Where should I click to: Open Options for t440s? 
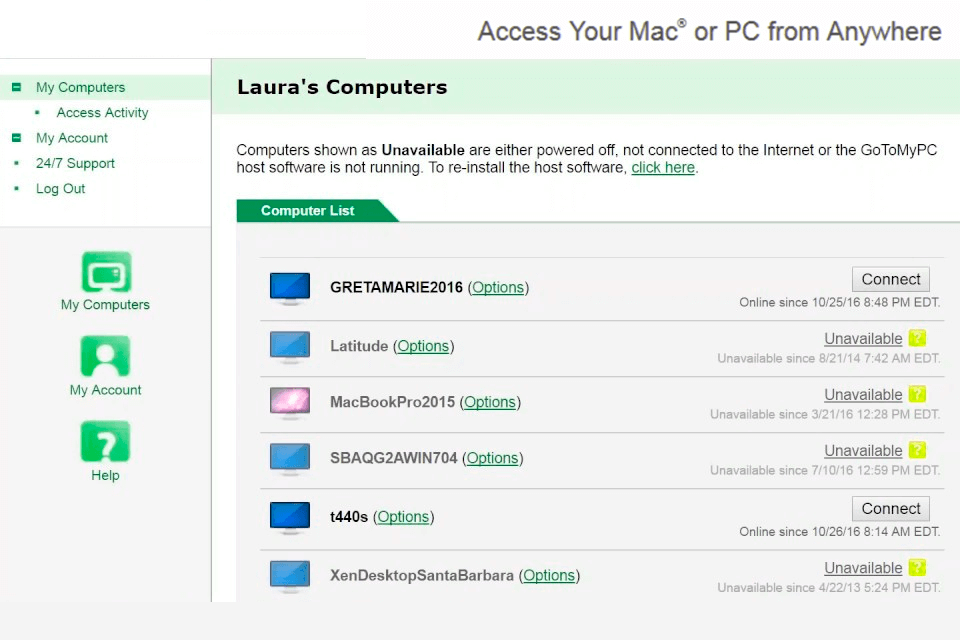pyautogui.click(x=403, y=517)
